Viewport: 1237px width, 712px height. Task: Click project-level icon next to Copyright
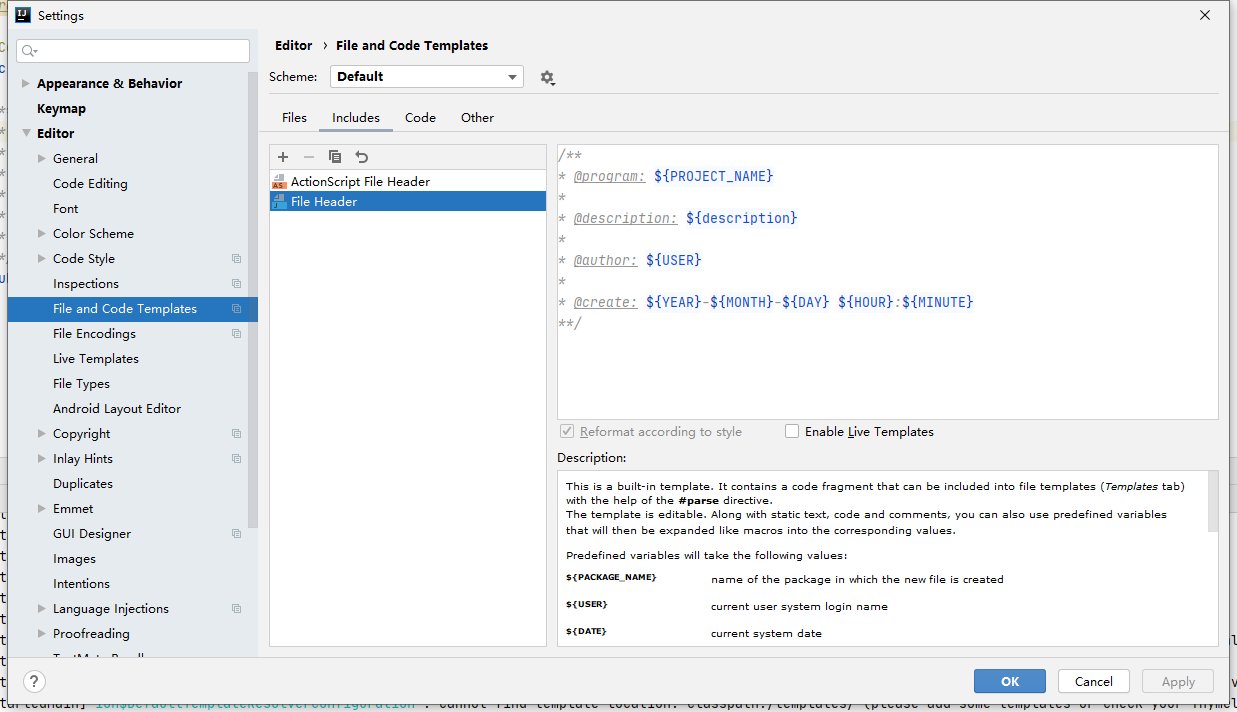tap(236, 434)
